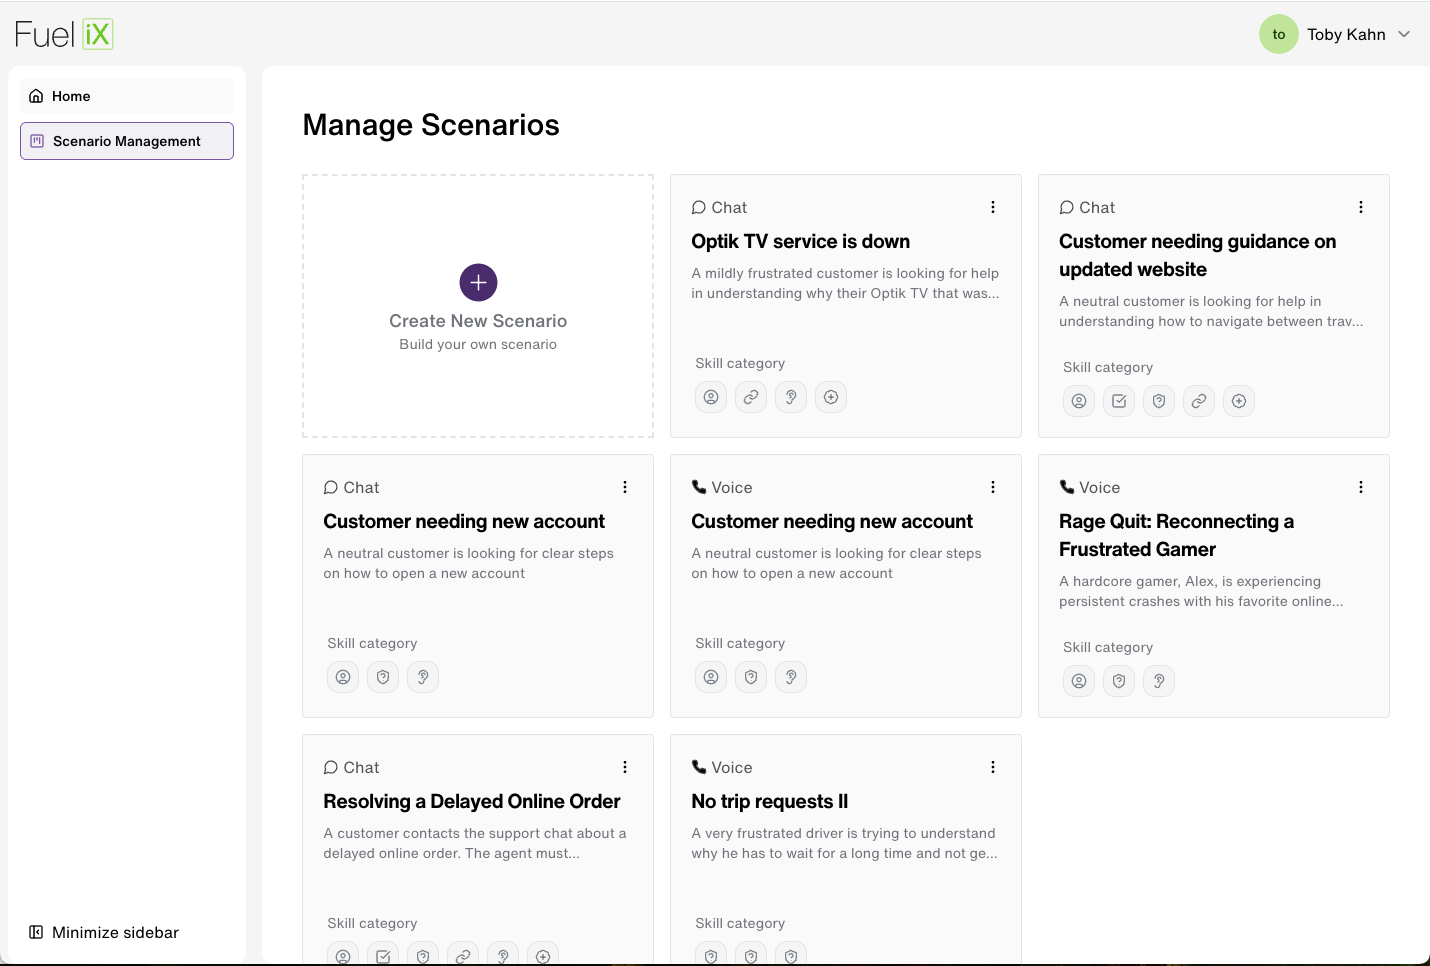Open three-dot menu on Optik TV service card

click(993, 207)
